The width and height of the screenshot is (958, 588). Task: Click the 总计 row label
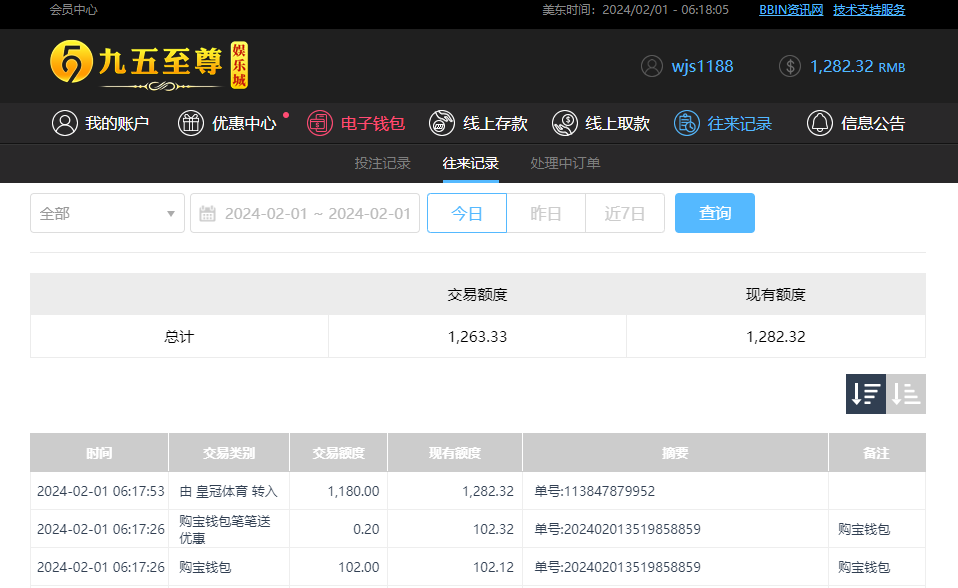pos(179,337)
